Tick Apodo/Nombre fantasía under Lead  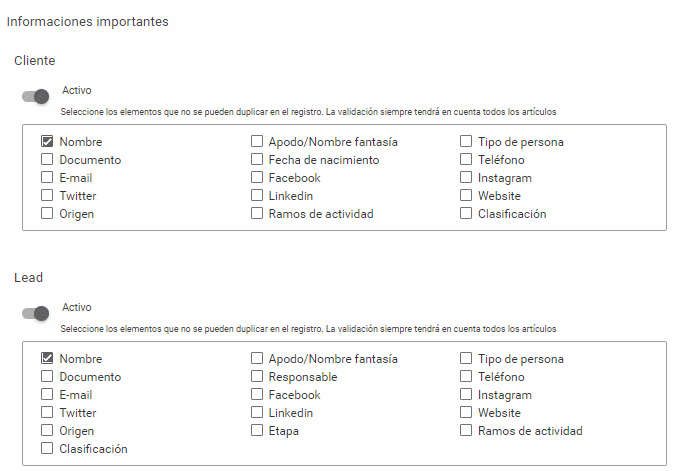[257, 358]
